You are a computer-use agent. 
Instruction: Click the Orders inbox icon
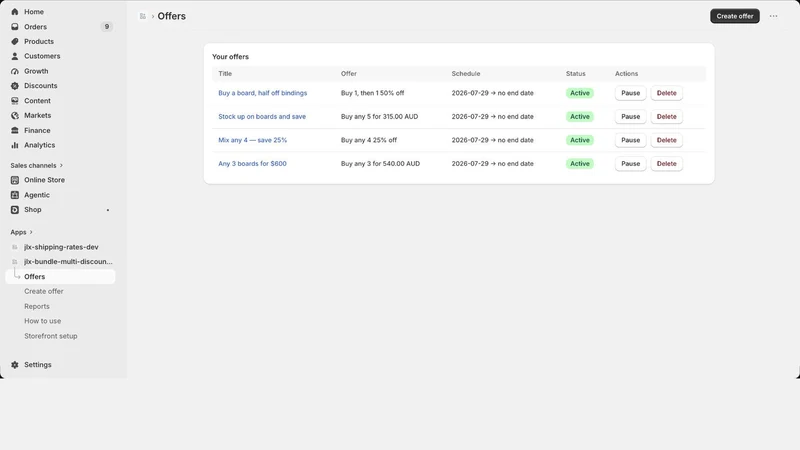pos(15,27)
